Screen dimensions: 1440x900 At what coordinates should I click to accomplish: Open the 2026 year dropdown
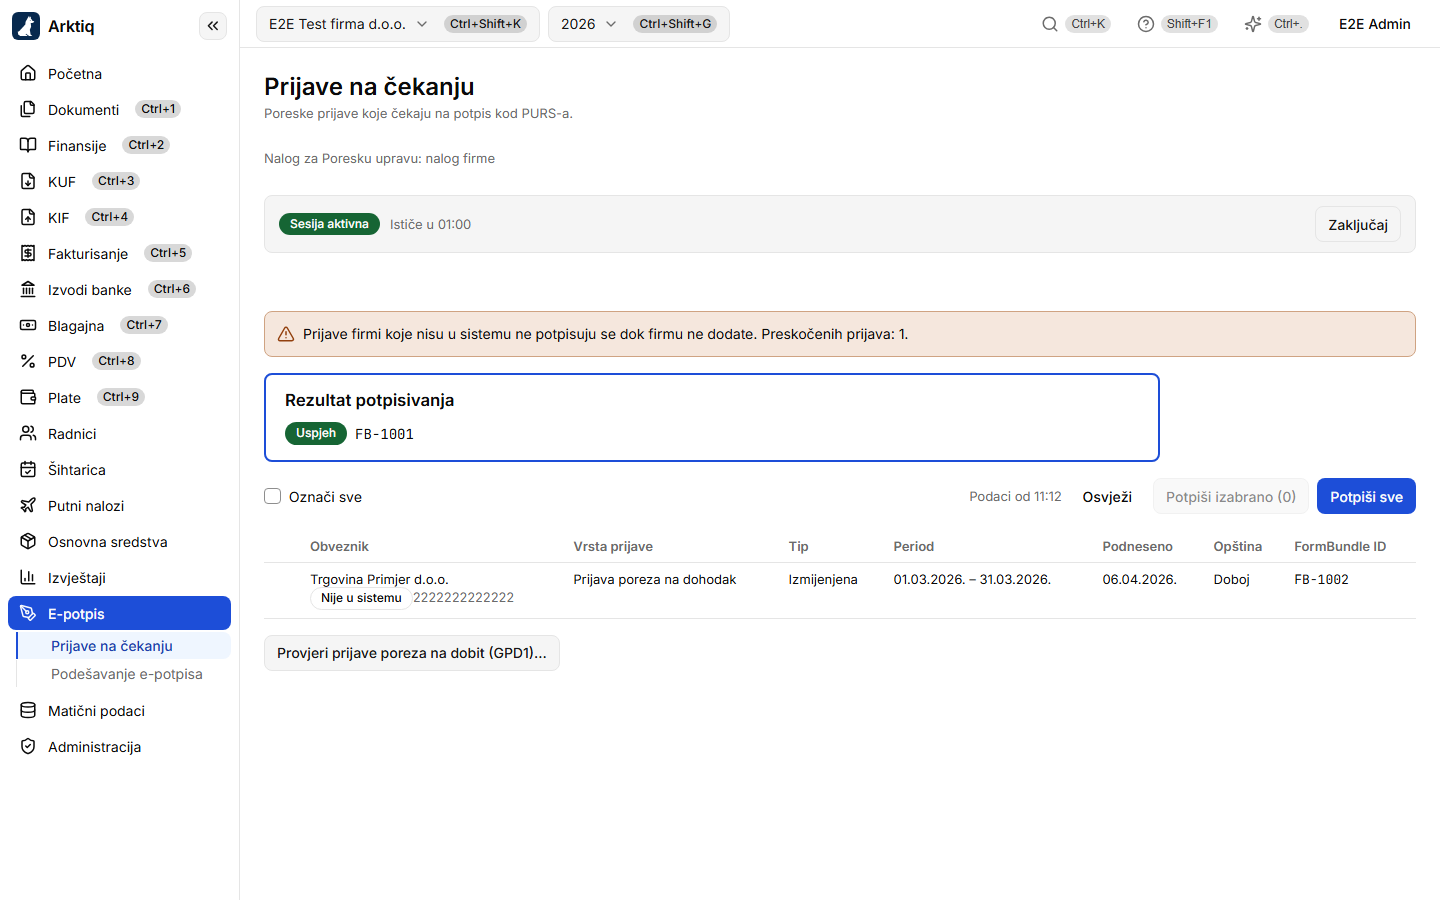click(x=638, y=24)
